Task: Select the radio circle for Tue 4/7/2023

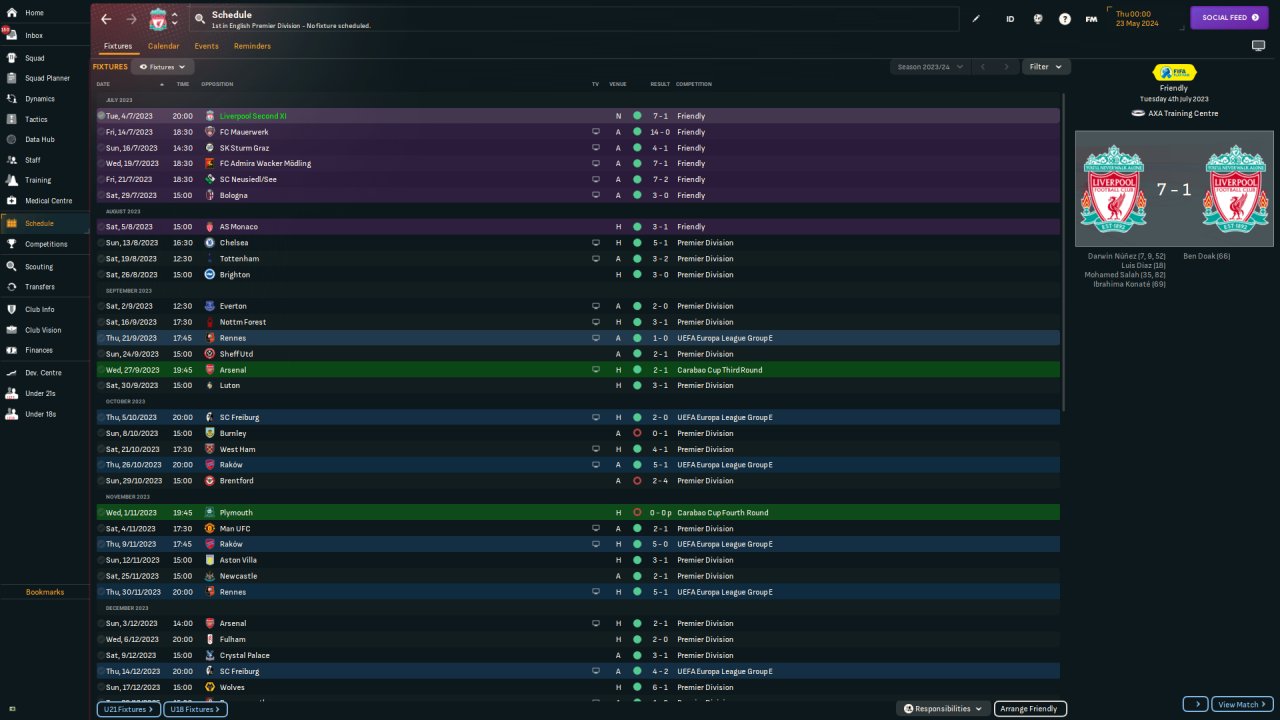Action: tap(101, 116)
